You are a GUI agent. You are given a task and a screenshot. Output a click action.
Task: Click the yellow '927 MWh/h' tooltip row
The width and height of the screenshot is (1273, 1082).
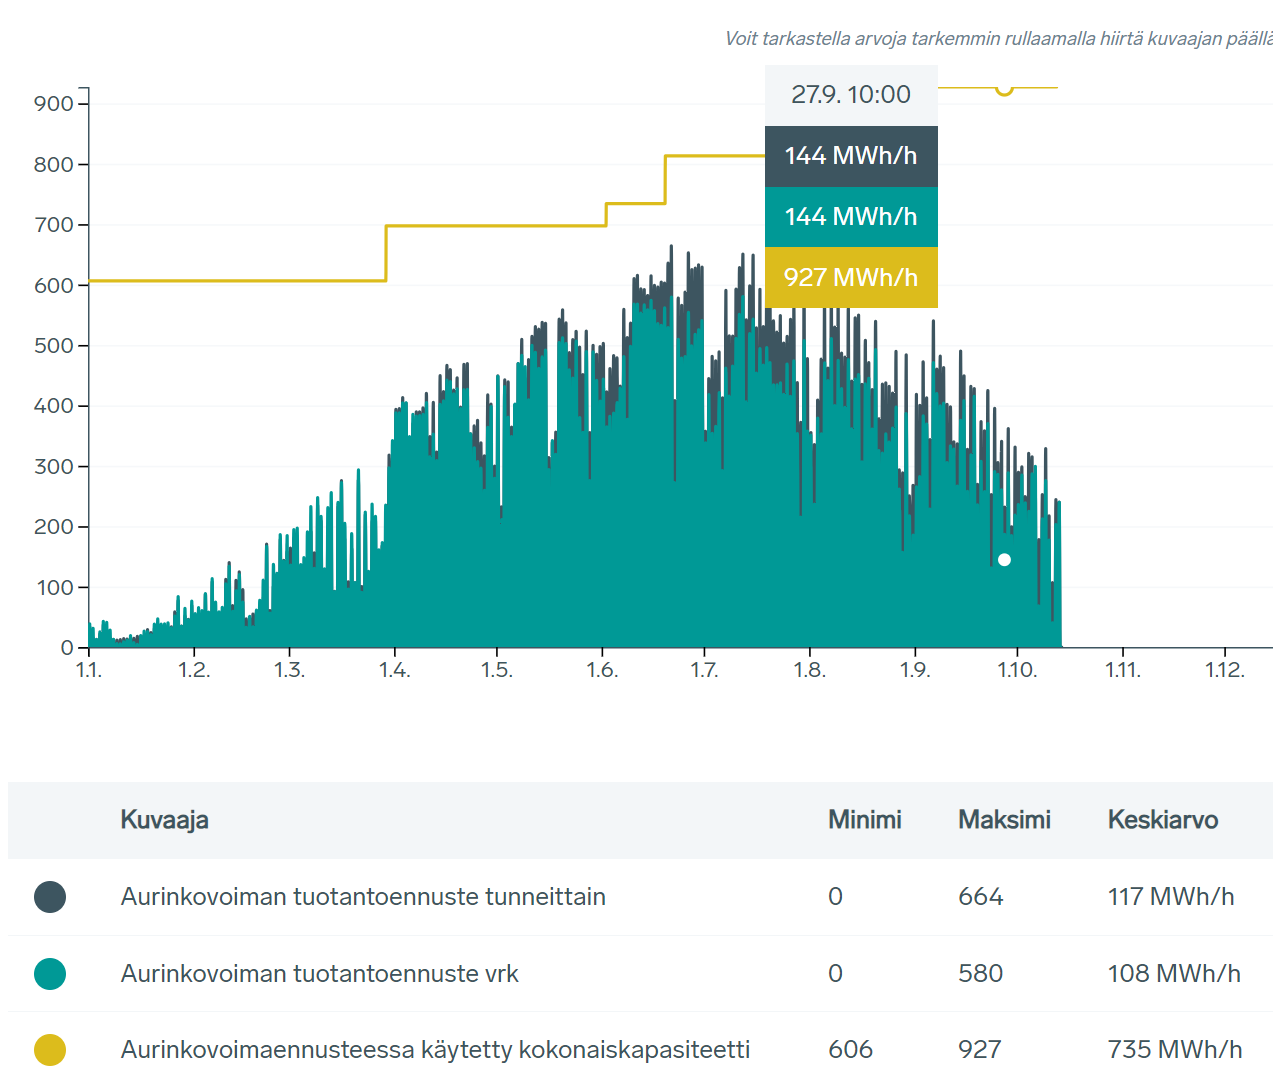point(851,277)
